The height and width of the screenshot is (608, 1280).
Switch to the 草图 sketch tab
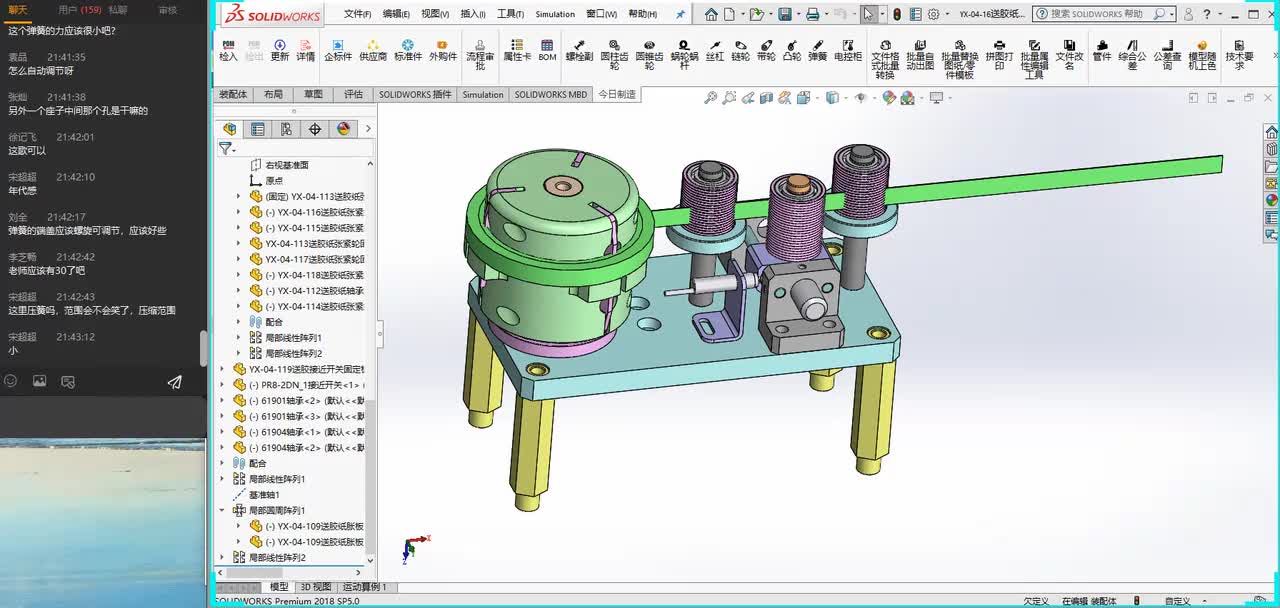(313, 94)
